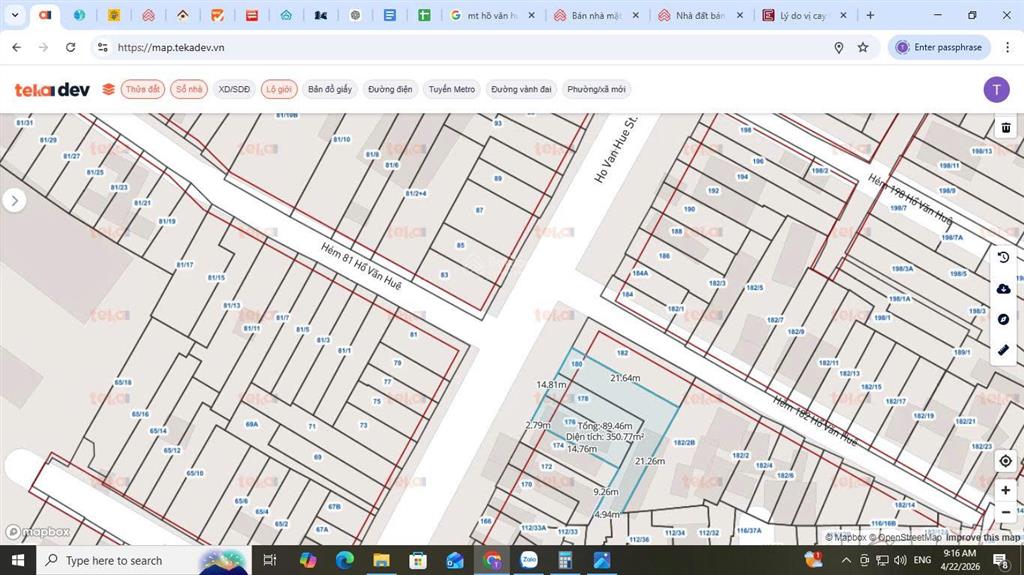Close the 'Lý do vị cay' tab

(843, 15)
